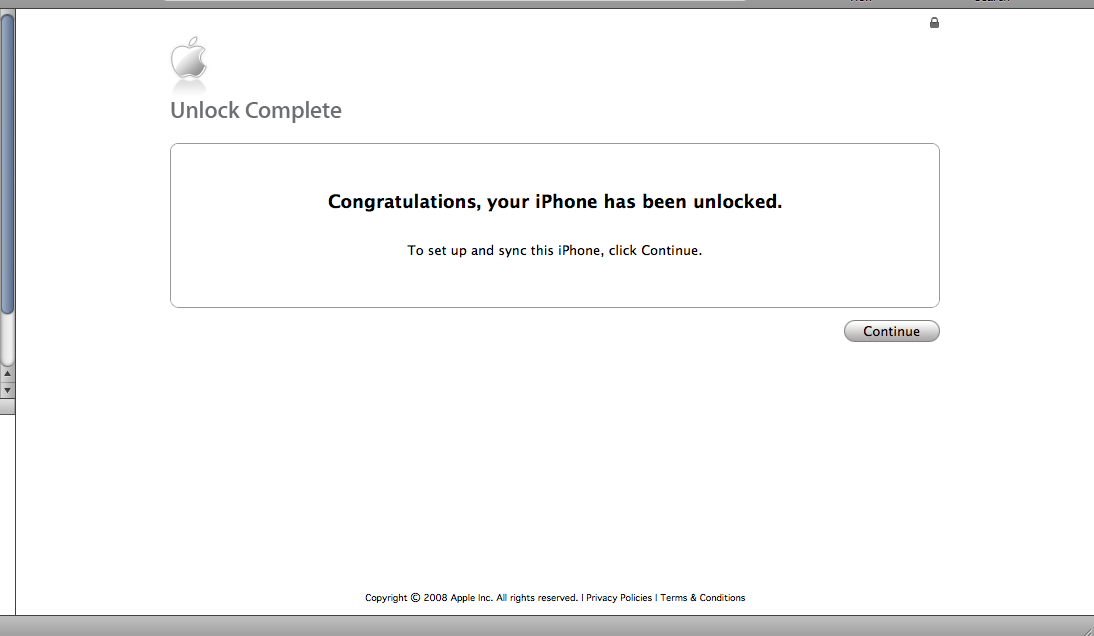Screen dimensions: 1094x636
Task: Click the Copyright 2008 Apple Inc. text
Action: (x=471, y=598)
